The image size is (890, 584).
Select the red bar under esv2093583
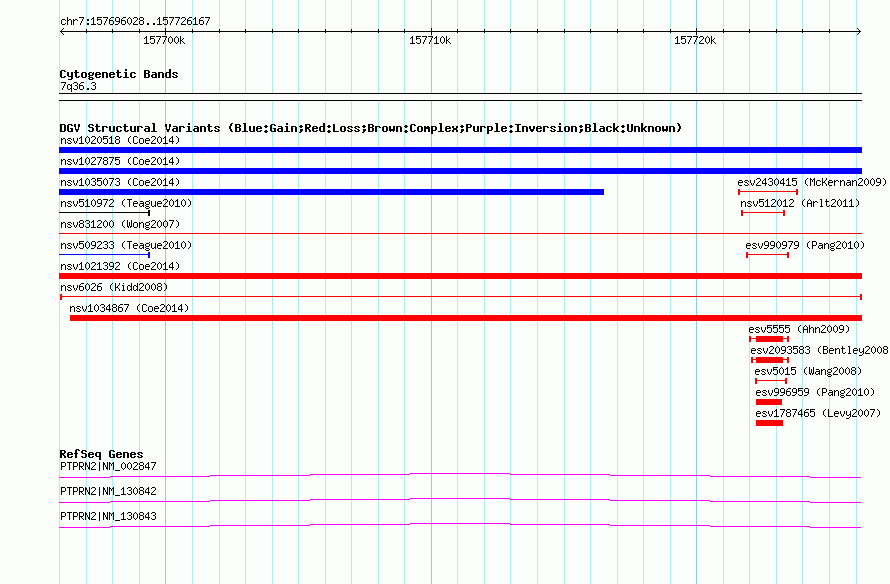(x=770, y=360)
